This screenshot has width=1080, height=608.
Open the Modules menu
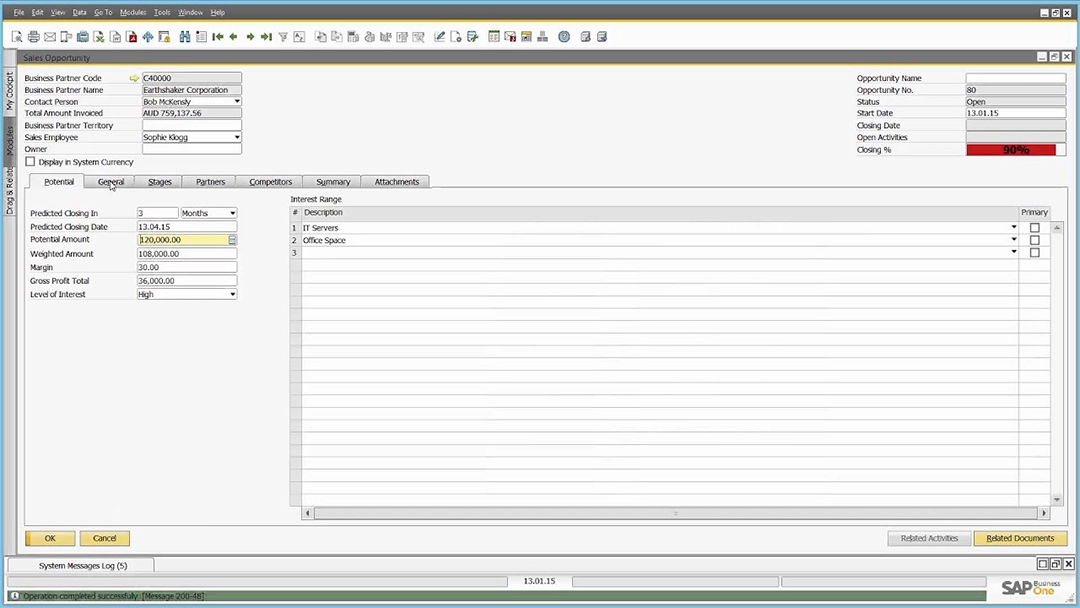[132, 12]
